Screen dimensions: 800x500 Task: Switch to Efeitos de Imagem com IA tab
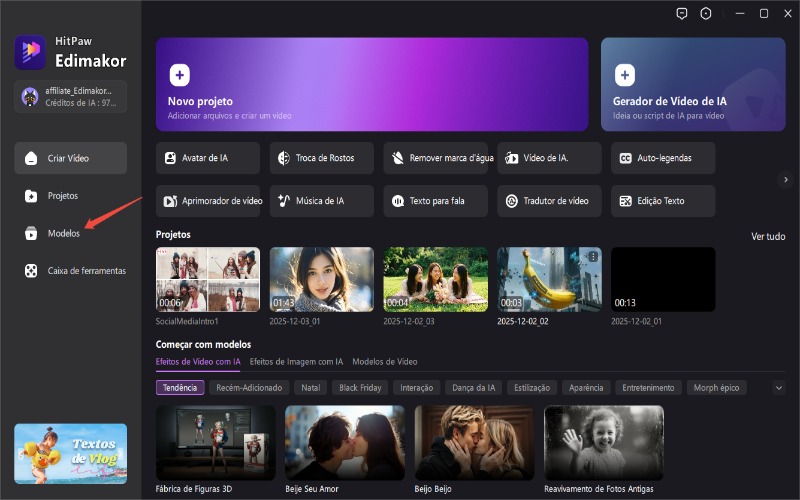click(296, 362)
